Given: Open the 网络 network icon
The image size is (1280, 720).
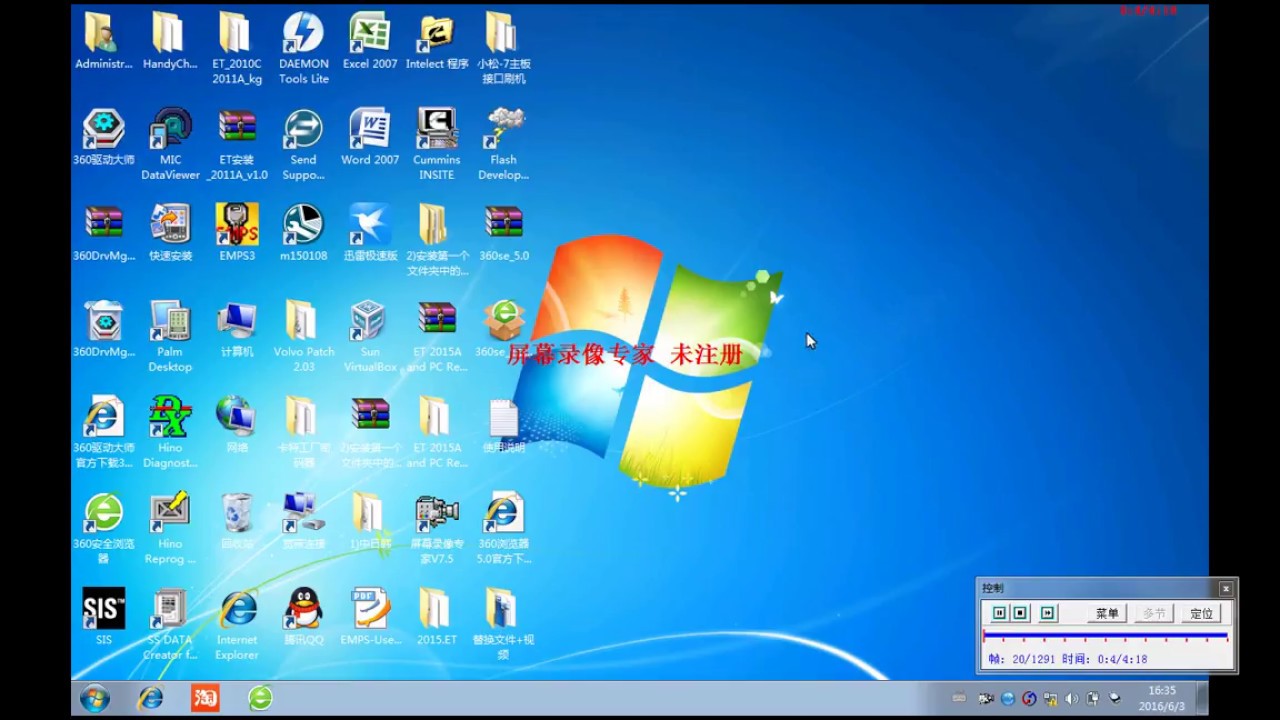Looking at the screenshot, I should tap(237, 424).
